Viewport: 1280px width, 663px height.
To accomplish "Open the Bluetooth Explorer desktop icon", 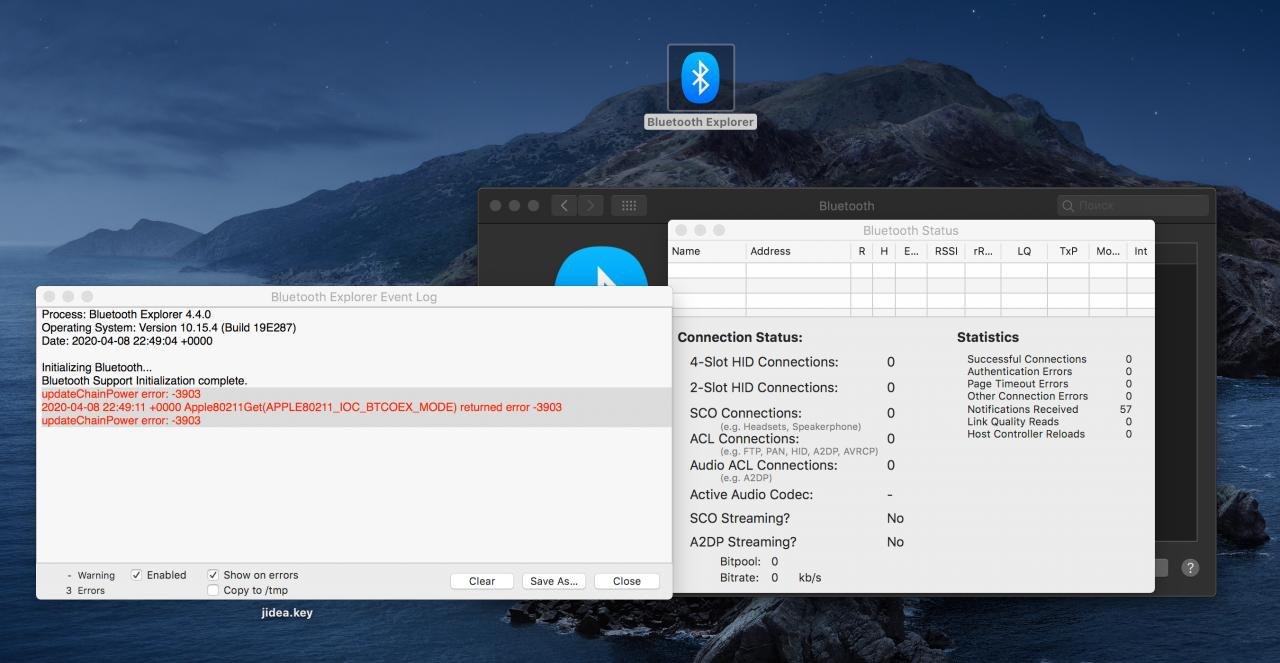I will pyautogui.click(x=700, y=77).
